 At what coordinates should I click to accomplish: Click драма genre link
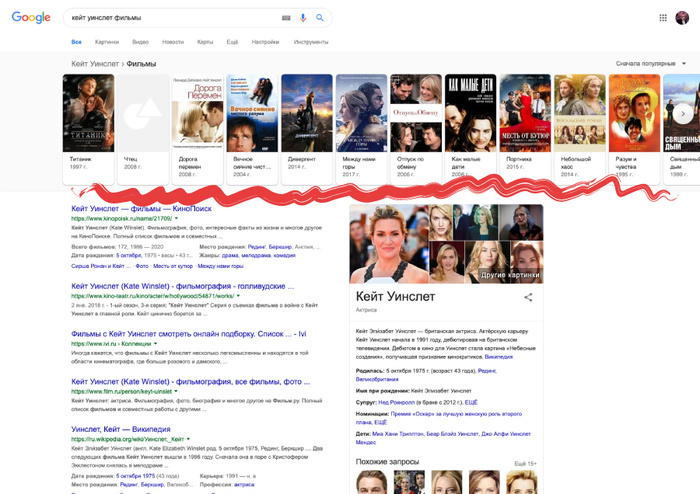pyautogui.click(x=230, y=255)
